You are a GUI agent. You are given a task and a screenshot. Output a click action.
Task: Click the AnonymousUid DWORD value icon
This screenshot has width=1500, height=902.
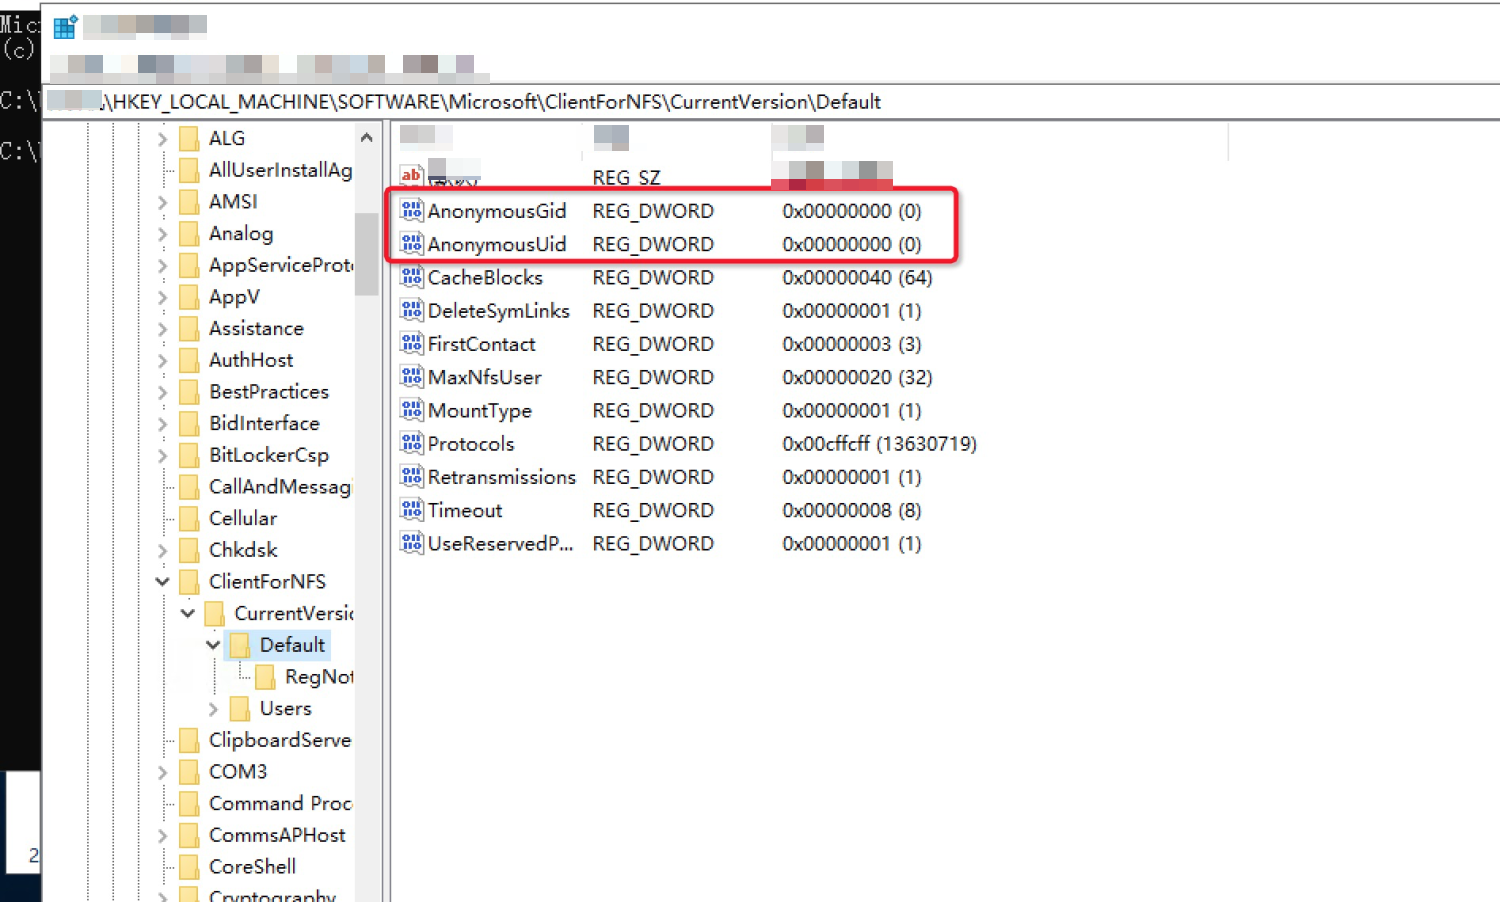[x=411, y=243]
